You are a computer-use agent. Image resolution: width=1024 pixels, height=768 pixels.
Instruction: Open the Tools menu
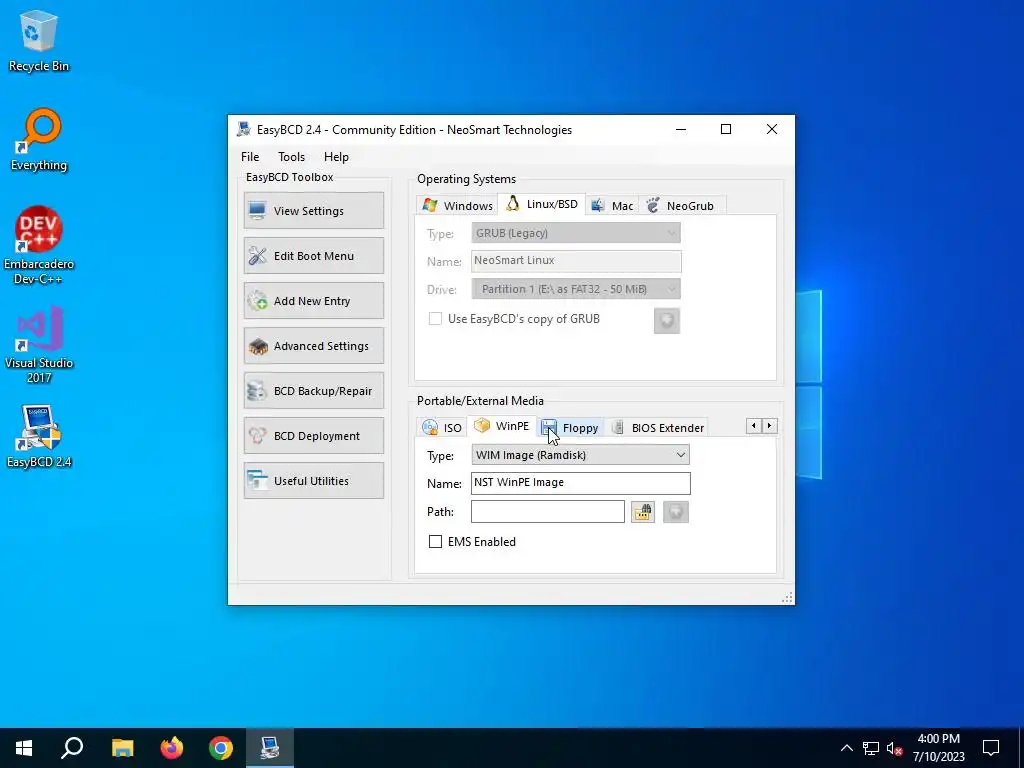coord(291,157)
